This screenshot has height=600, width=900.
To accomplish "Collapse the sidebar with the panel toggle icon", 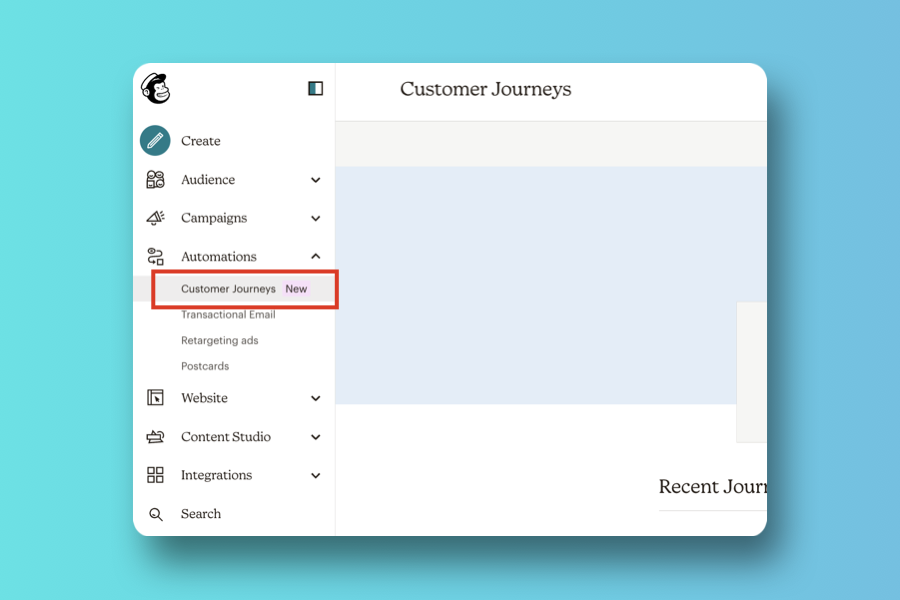I will (x=316, y=88).
